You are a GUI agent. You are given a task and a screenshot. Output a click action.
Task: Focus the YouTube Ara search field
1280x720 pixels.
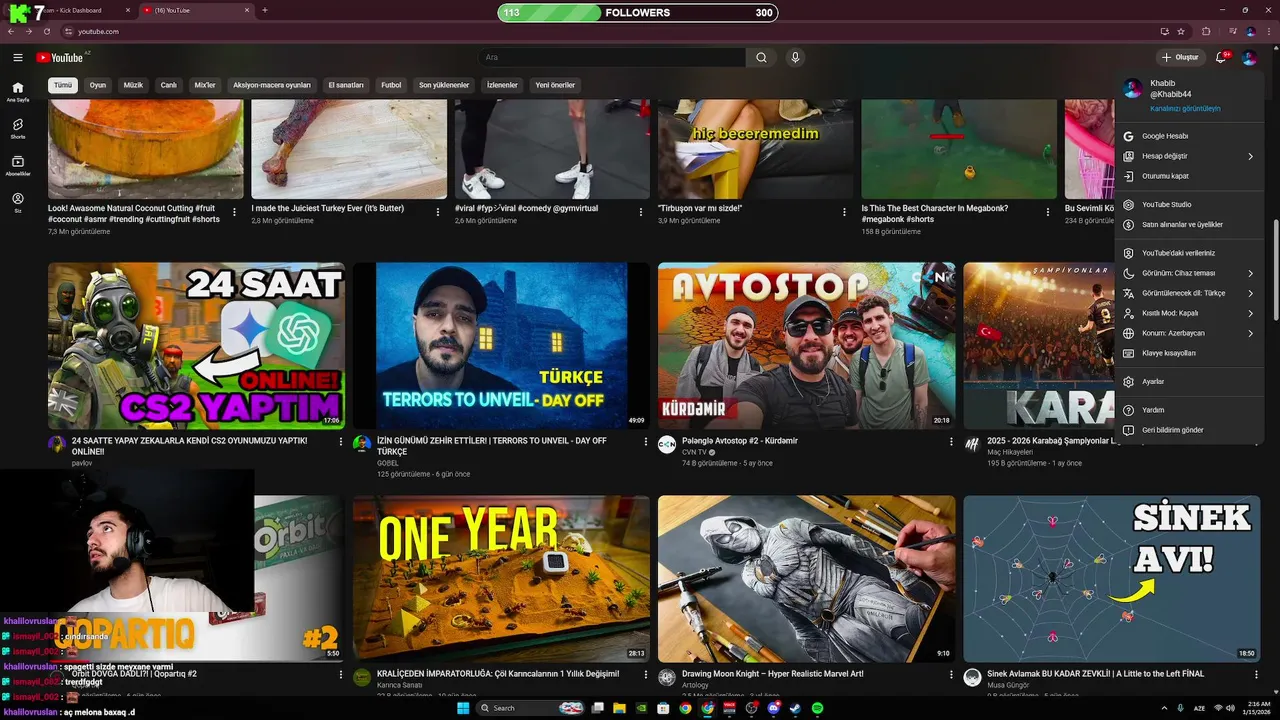[611, 58]
